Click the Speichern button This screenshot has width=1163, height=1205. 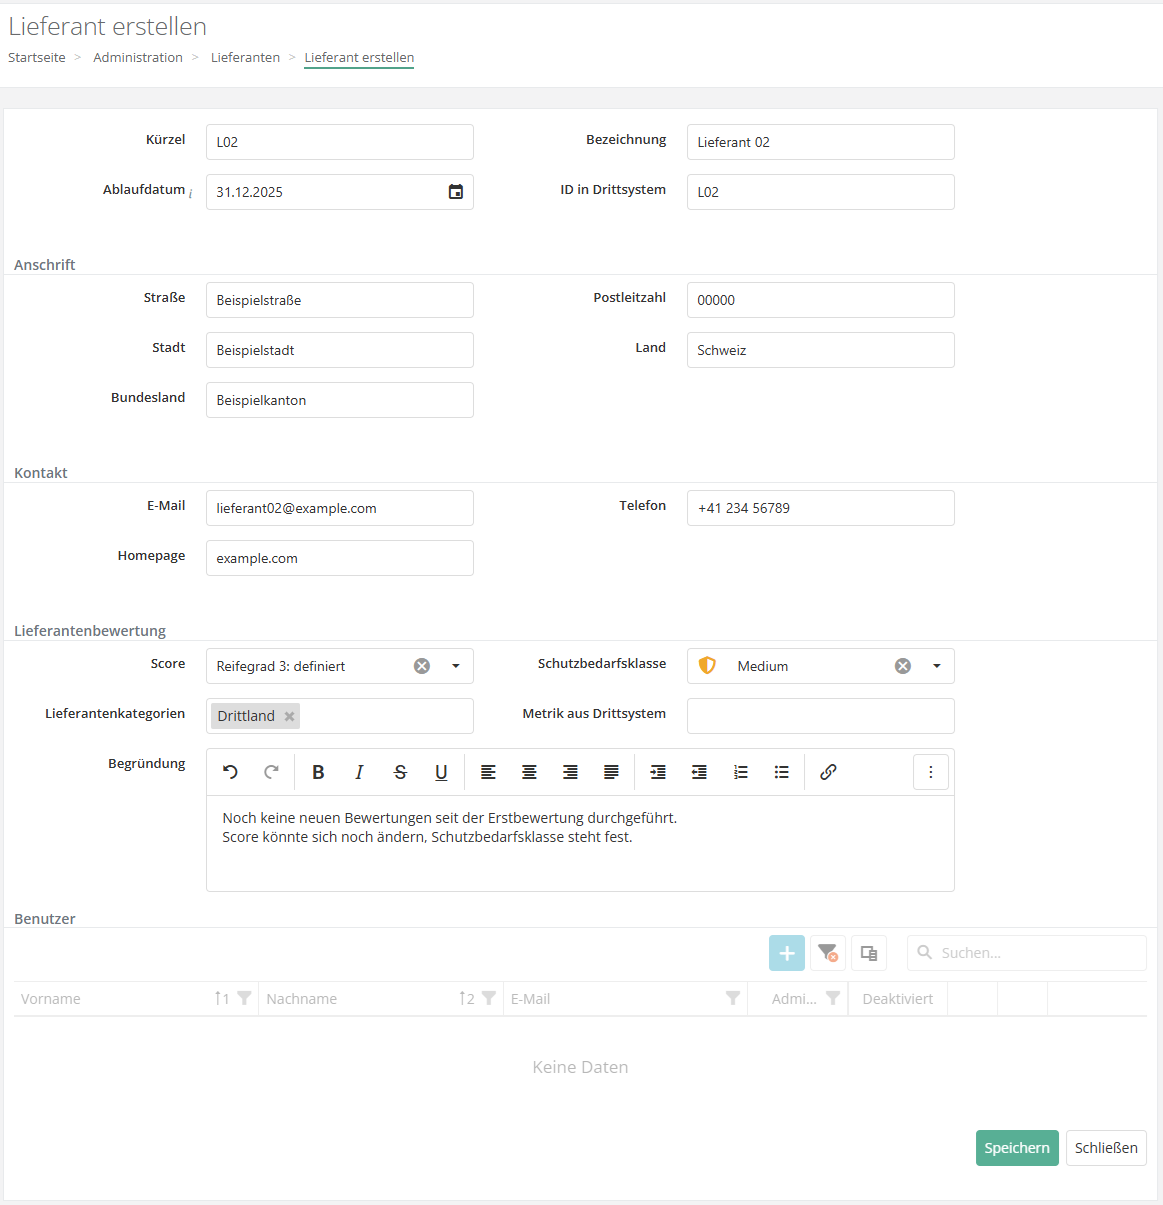click(1016, 1148)
